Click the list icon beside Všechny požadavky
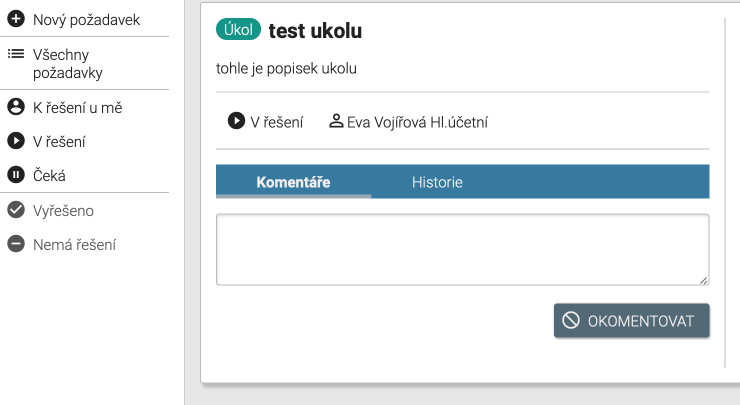This screenshot has height=405, width=740. (x=16, y=54)
